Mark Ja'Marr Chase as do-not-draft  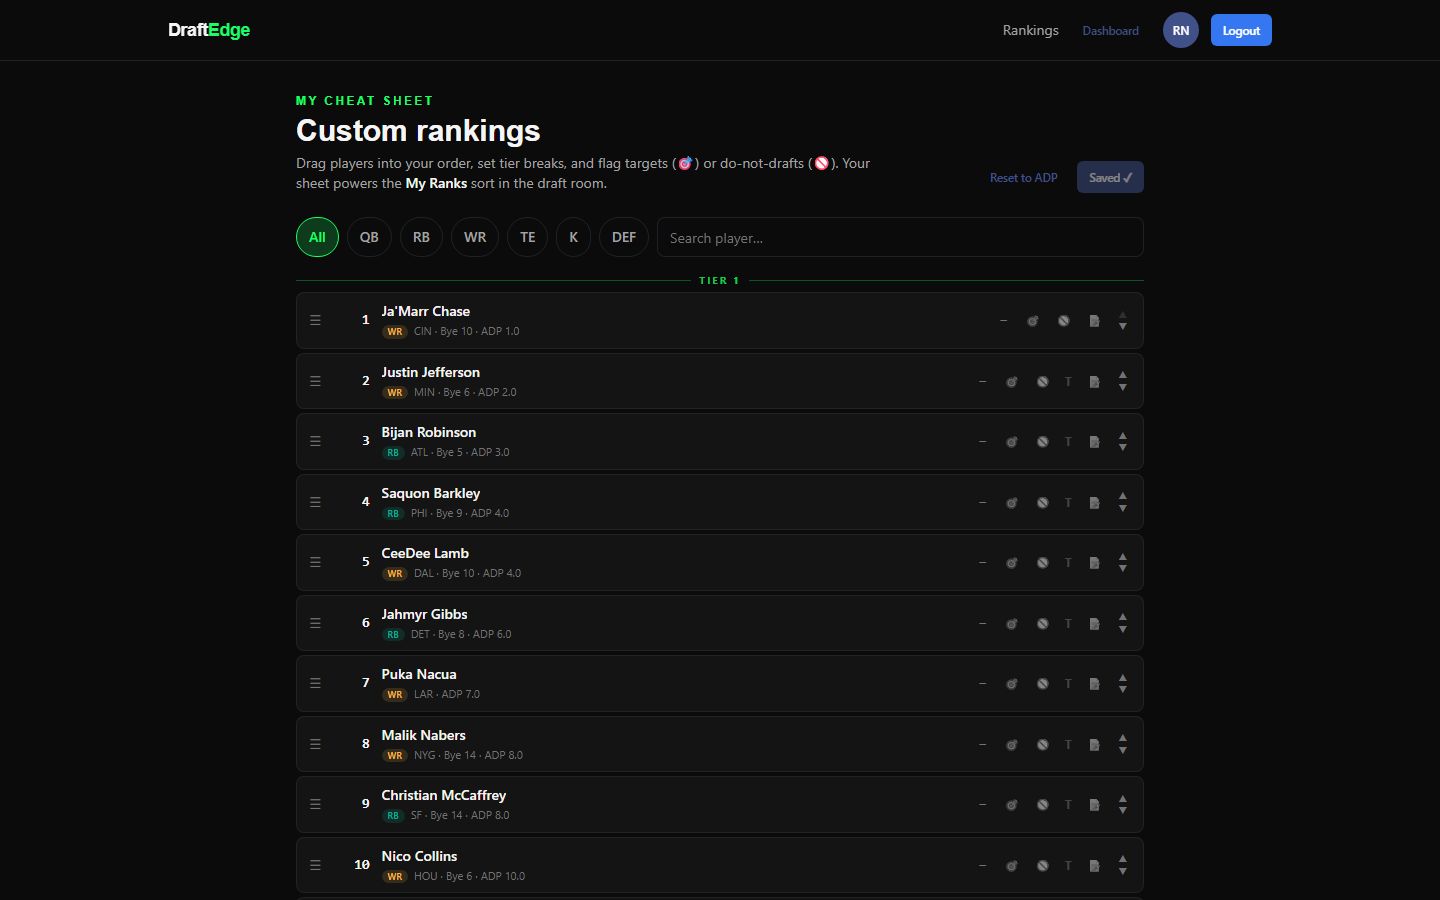1064,321
